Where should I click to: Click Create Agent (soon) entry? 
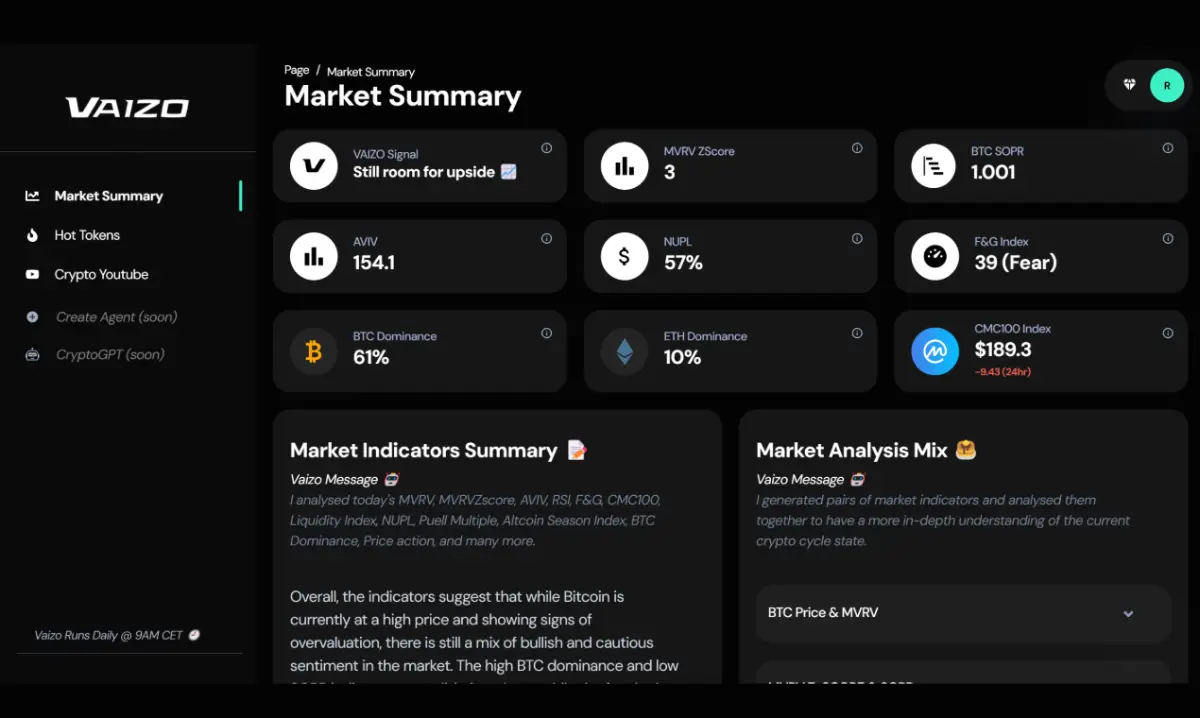click(x=116, y=317)
